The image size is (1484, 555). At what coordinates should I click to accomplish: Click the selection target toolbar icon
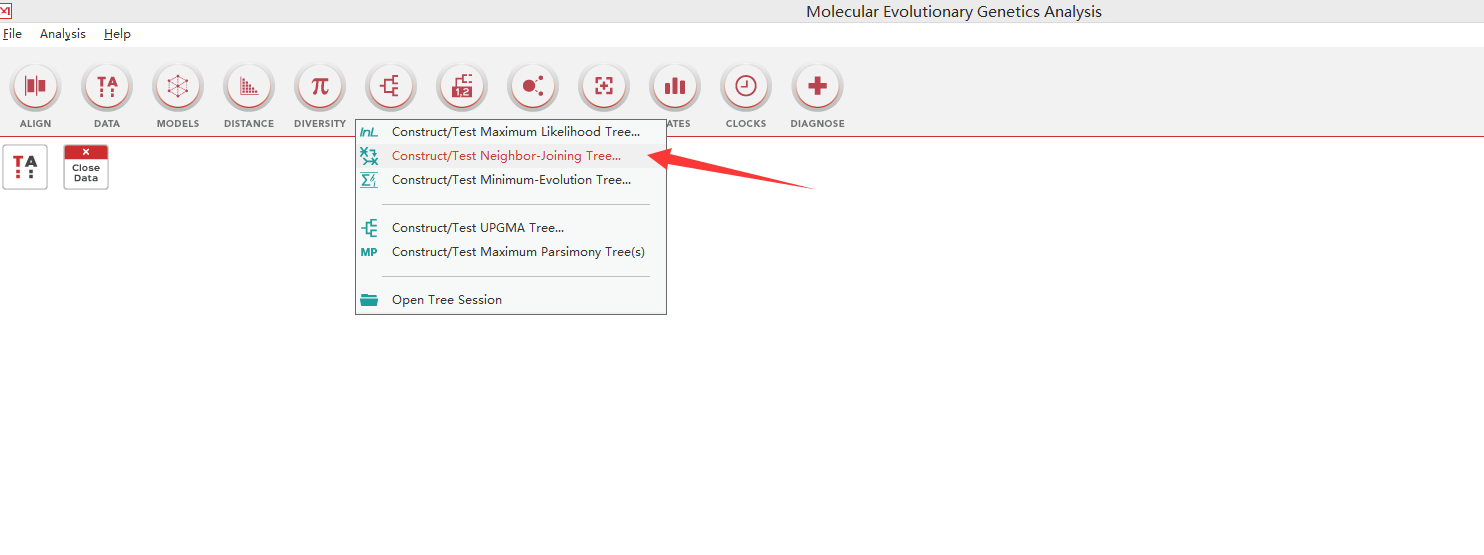[x=603, y=87]
